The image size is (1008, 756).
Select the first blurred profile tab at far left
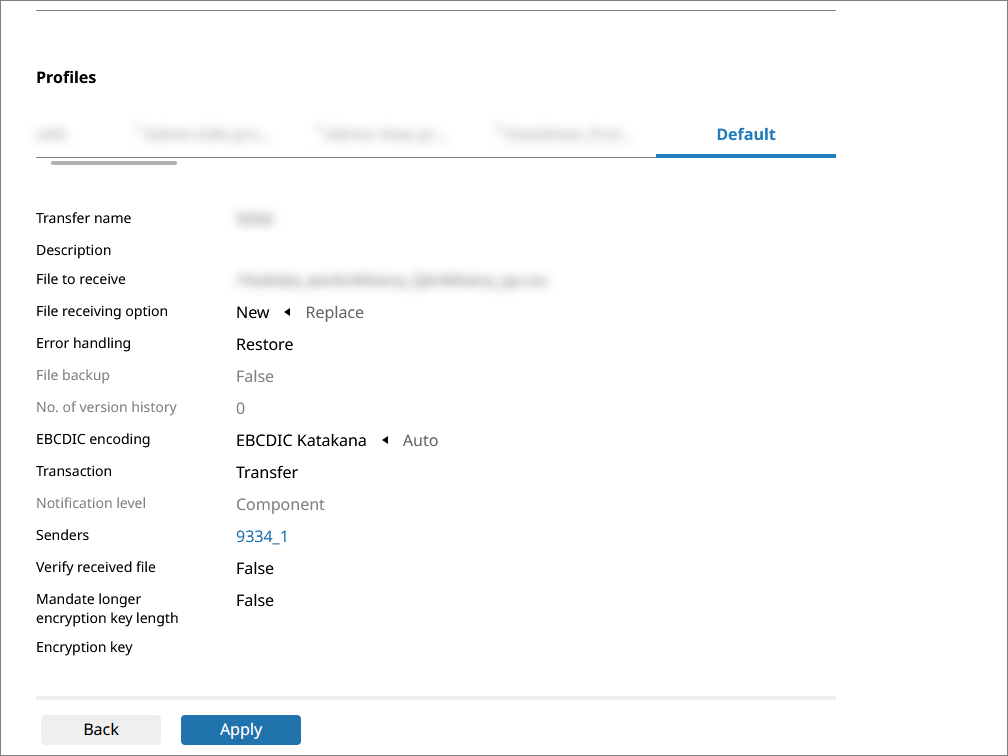[52, 134]
